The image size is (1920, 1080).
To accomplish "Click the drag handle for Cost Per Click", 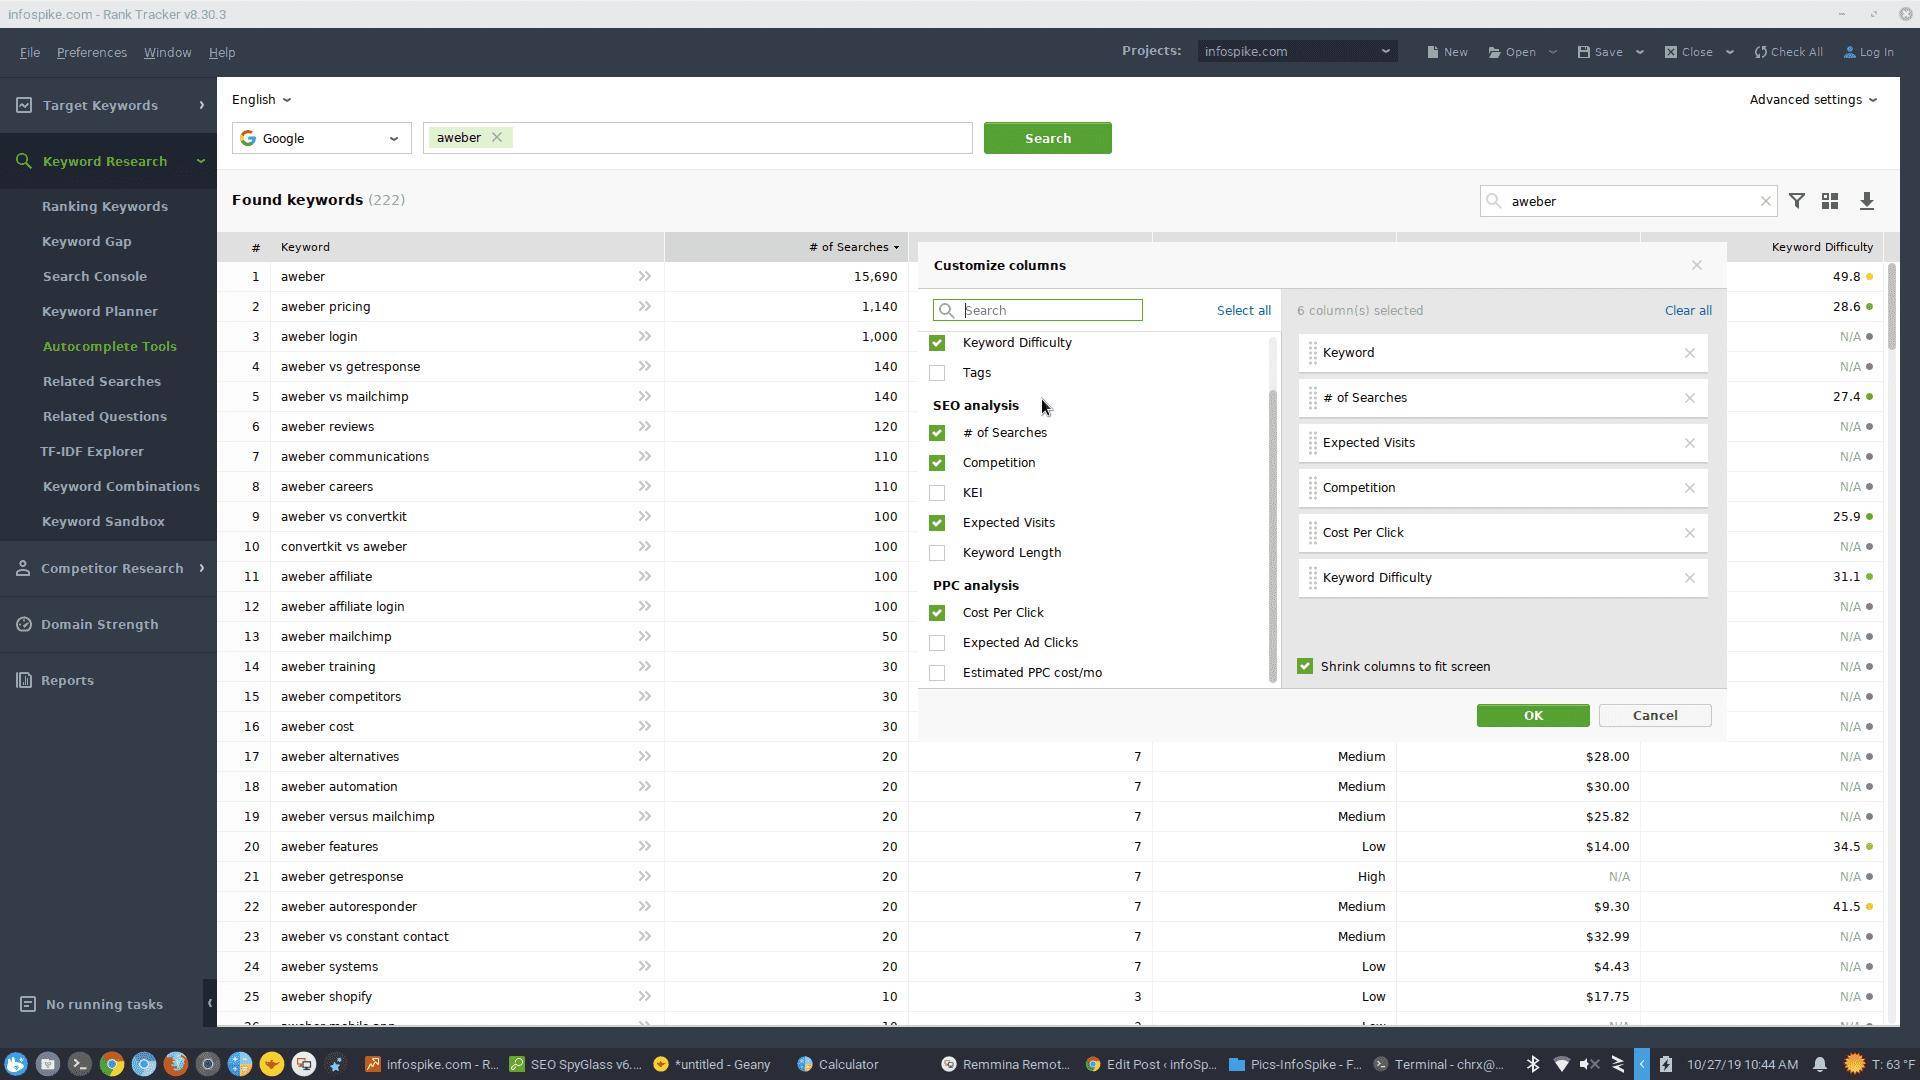I will coord(1312,533).
